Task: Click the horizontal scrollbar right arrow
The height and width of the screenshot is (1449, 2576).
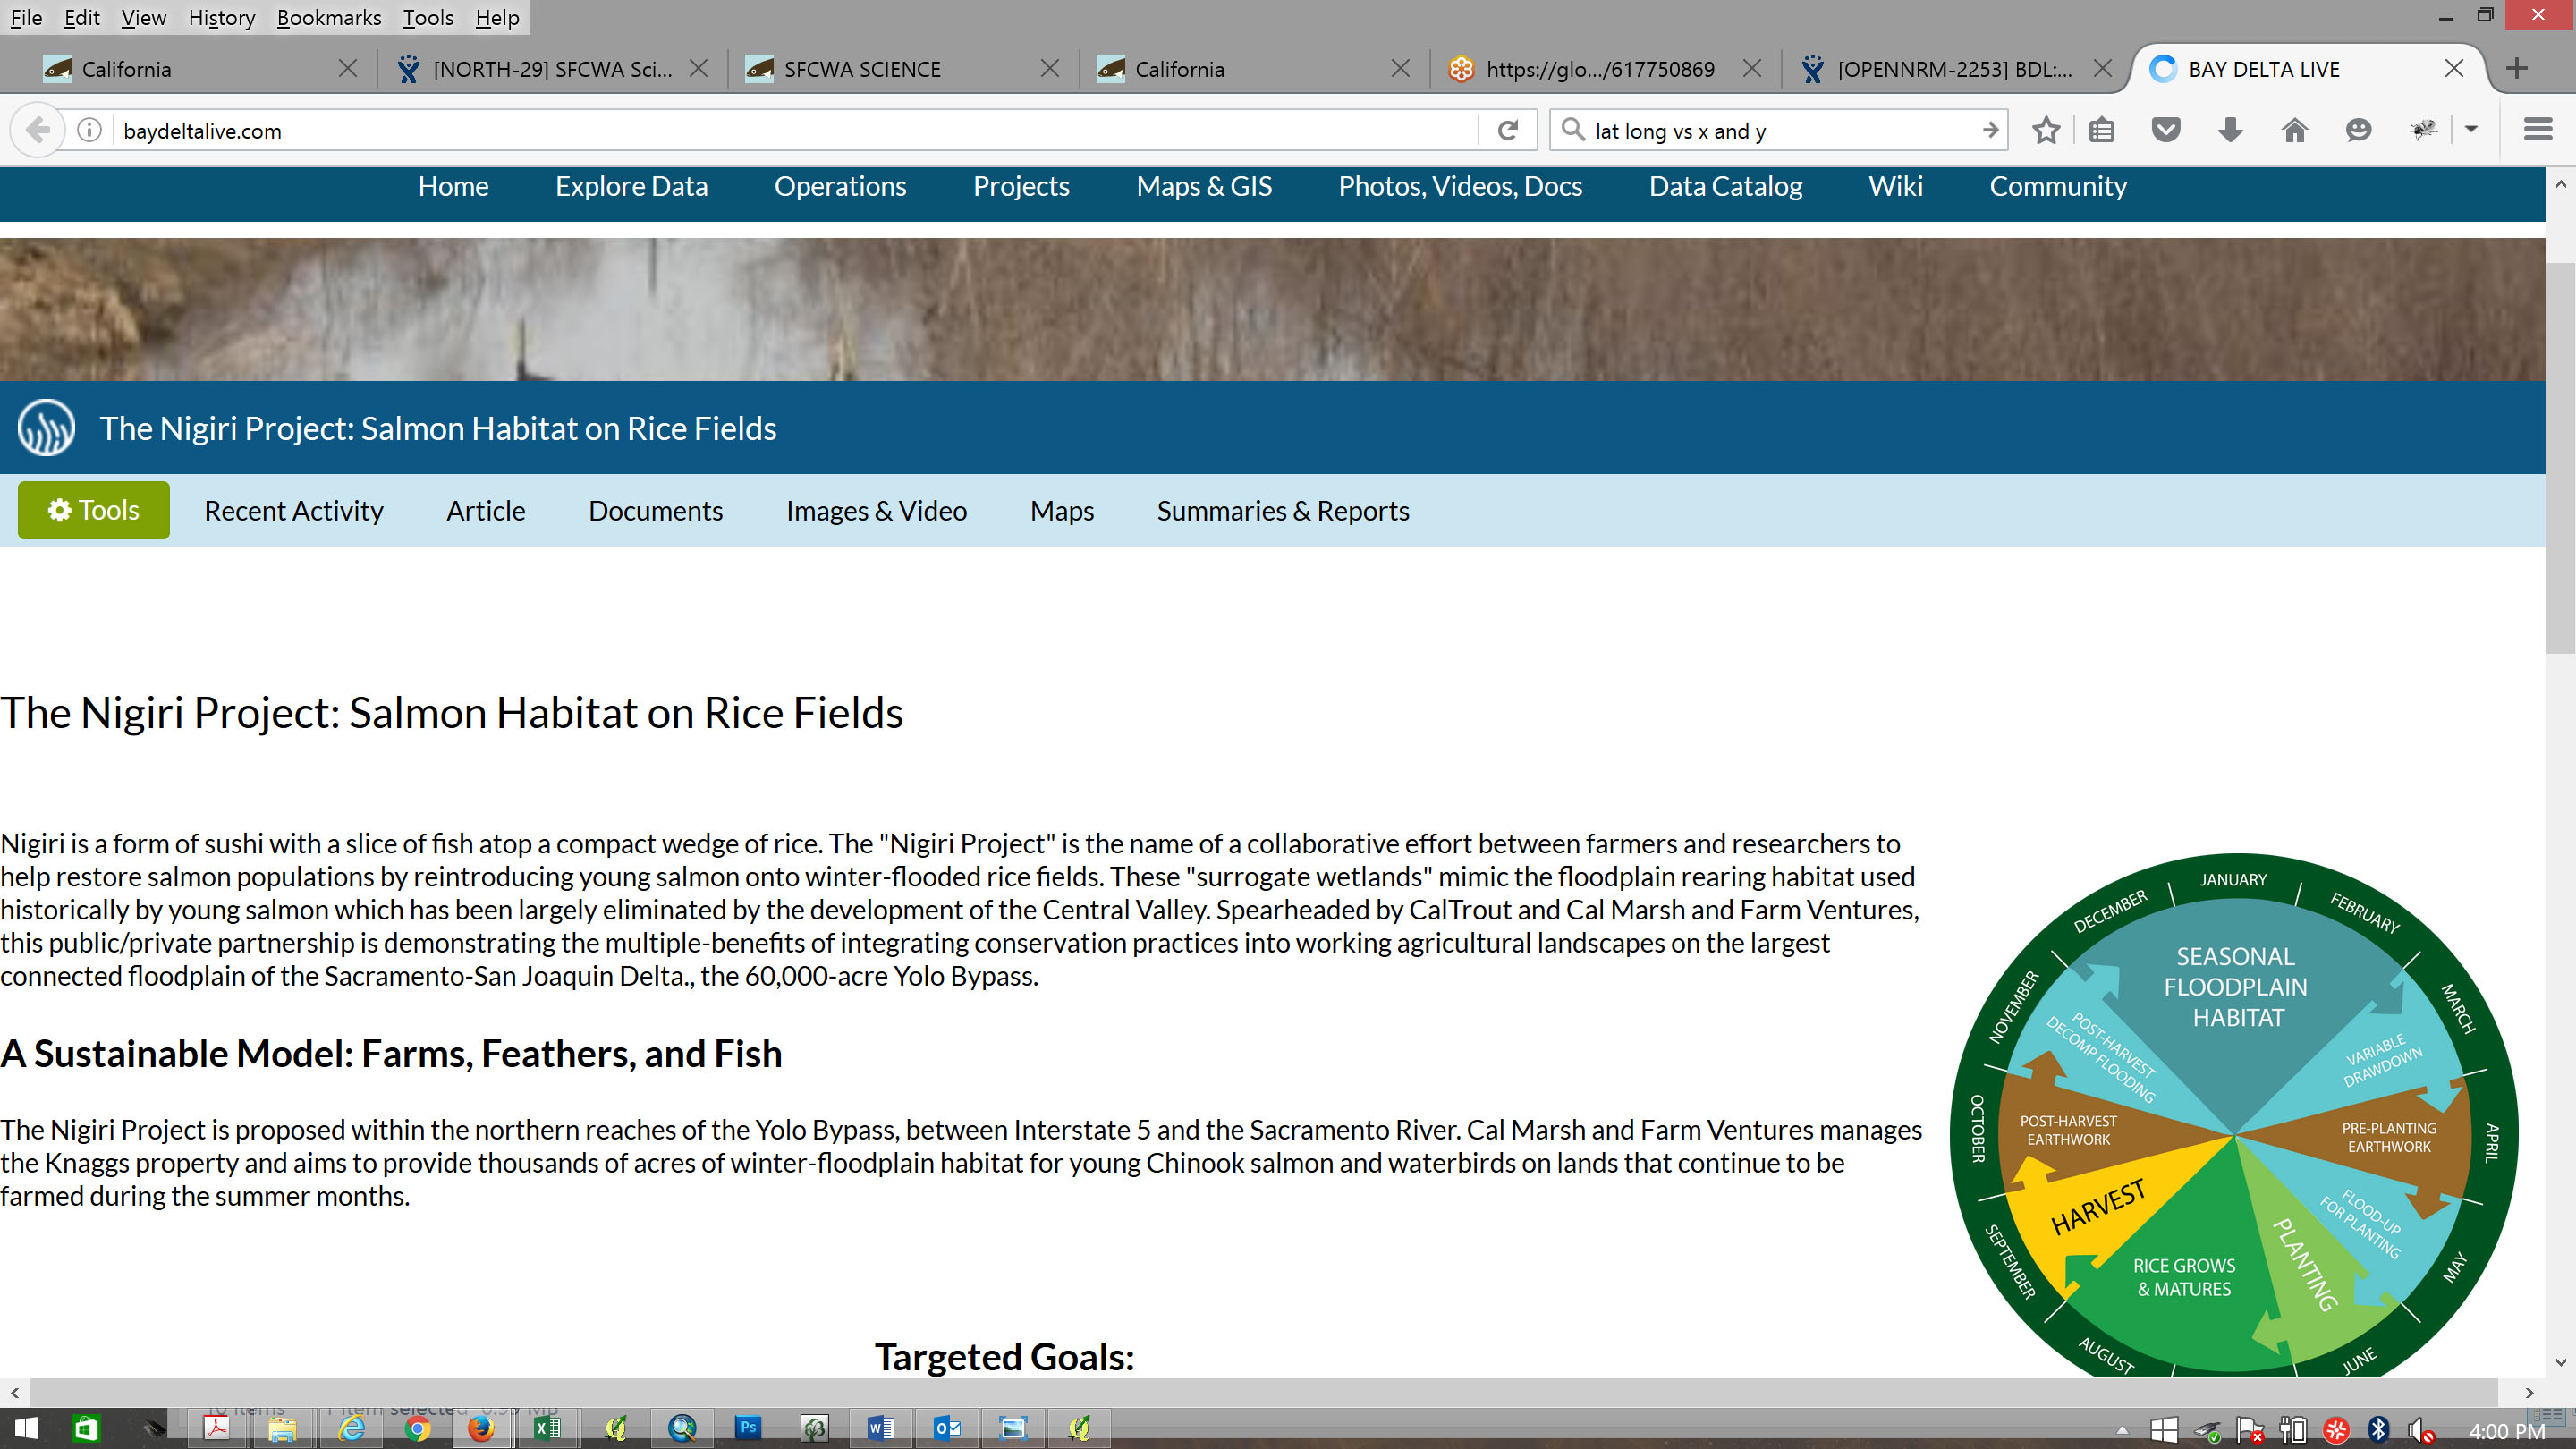Action: pos(2529,1392)
